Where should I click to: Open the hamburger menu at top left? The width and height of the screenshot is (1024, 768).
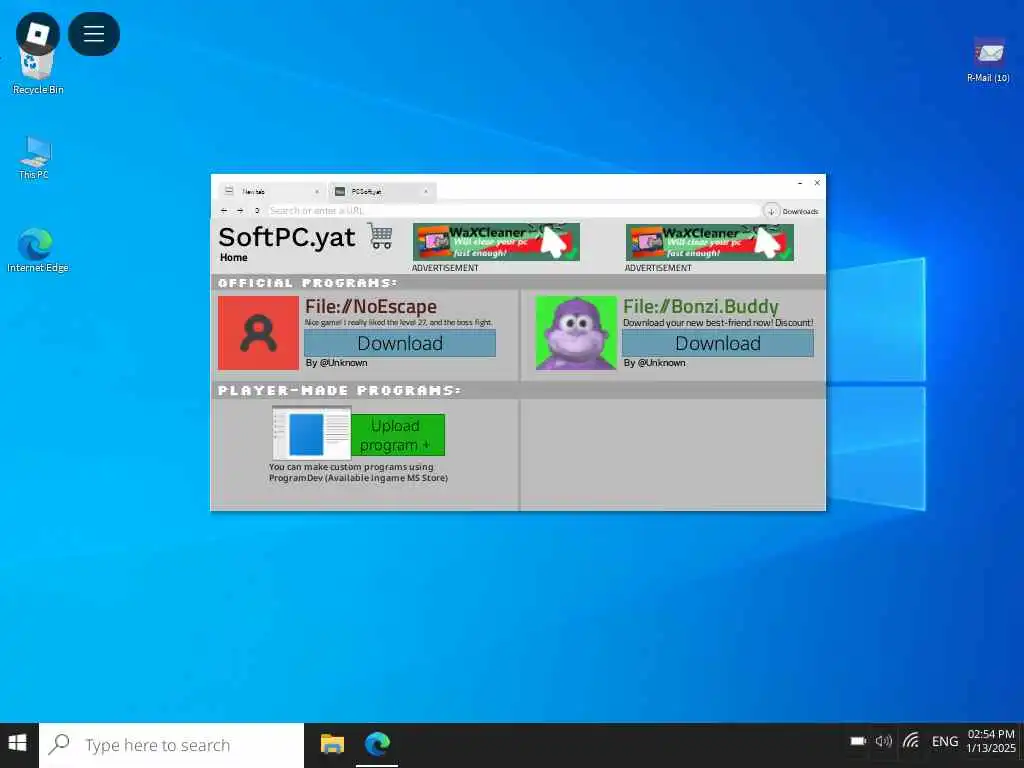click(x=94, y=33)
